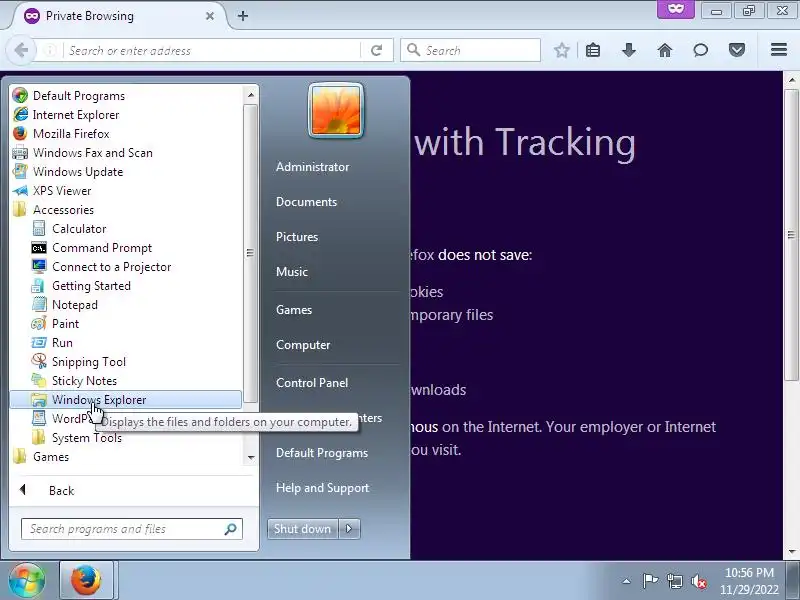Screen dimensions: 800x600
Task: Click the muted volume tray icon
Action: point(698,581)
